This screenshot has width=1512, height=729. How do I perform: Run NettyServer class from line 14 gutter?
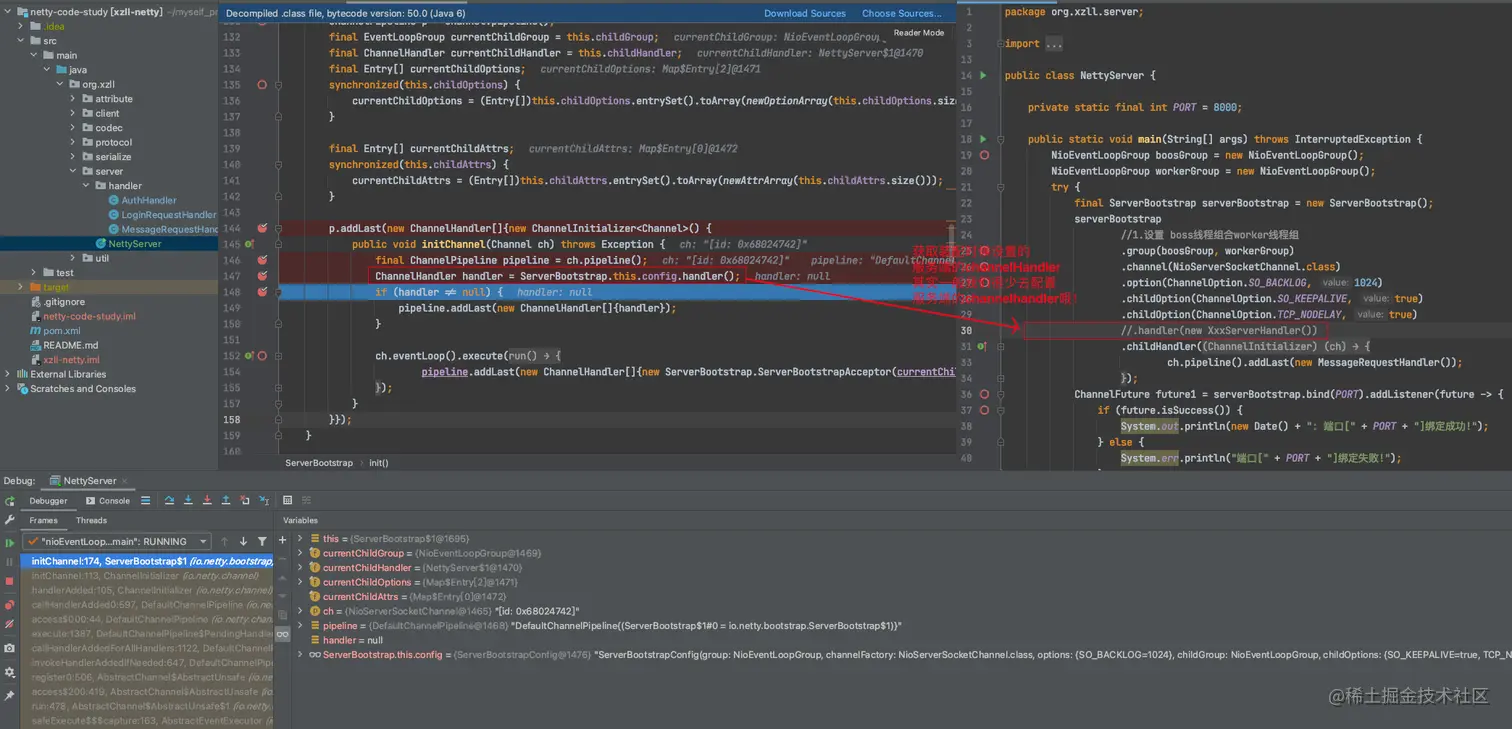983,75
